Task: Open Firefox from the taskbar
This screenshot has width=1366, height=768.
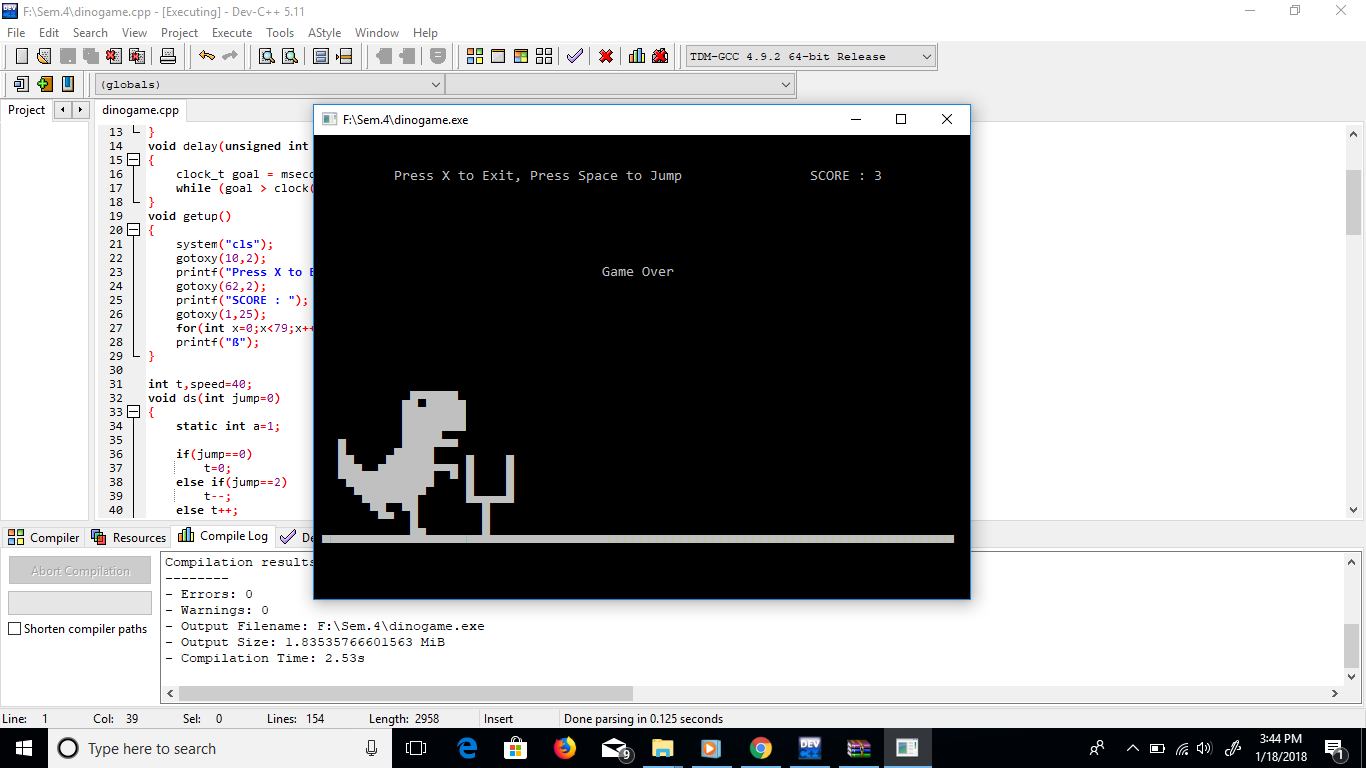Action: 565,748
